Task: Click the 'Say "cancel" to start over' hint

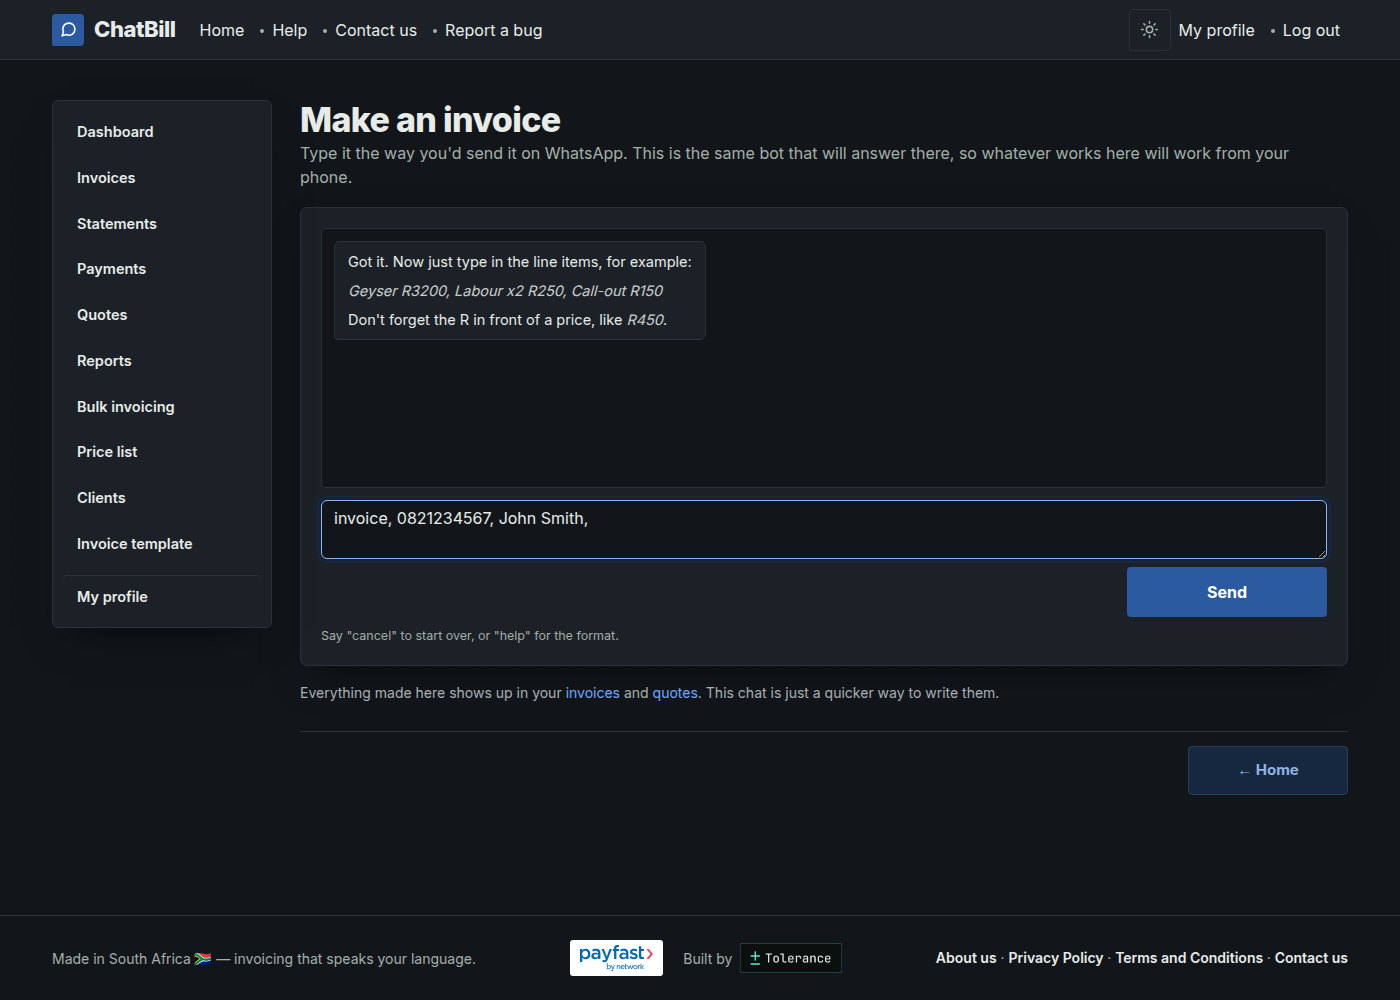Action: tap(470, 636)
